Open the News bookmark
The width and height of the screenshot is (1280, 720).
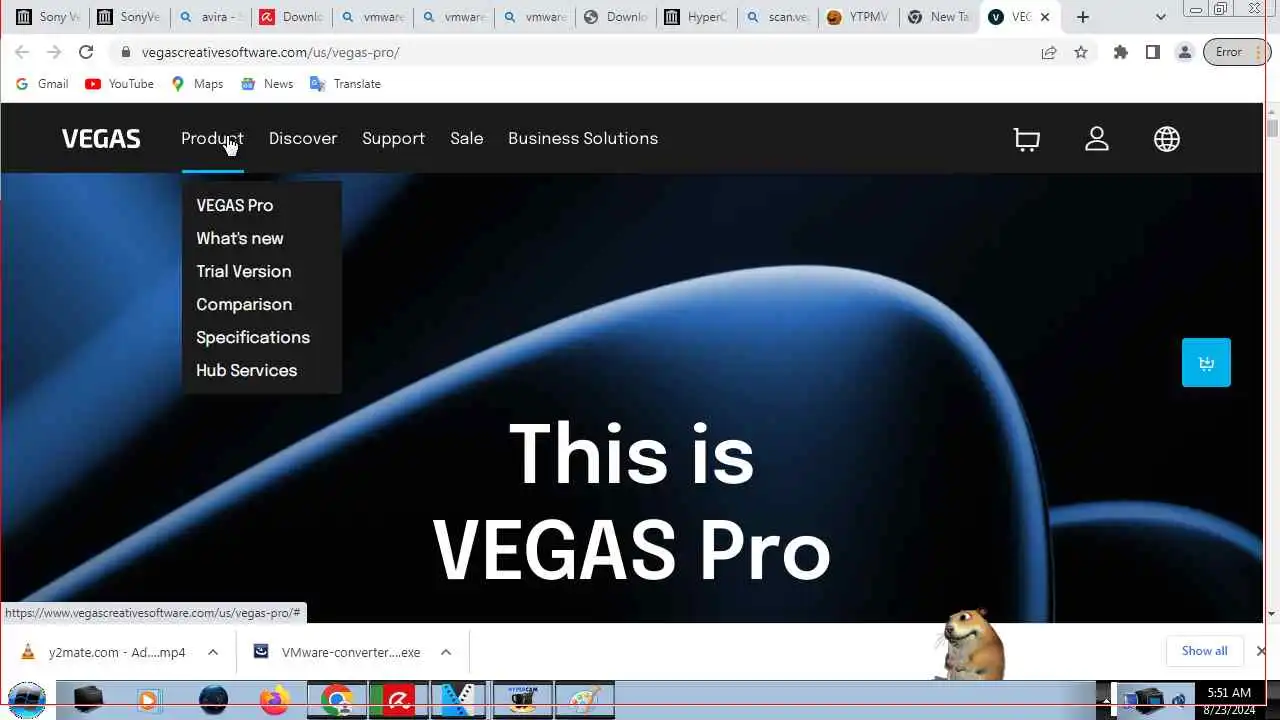pos(267,84)
